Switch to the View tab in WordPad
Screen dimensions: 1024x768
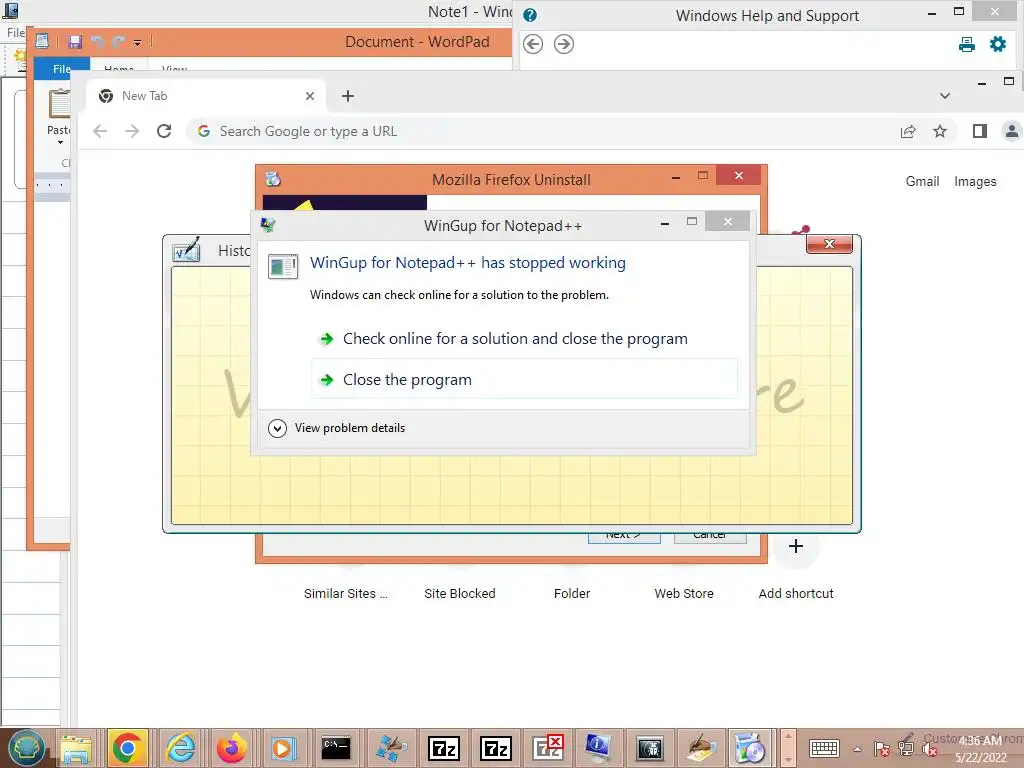174,68
